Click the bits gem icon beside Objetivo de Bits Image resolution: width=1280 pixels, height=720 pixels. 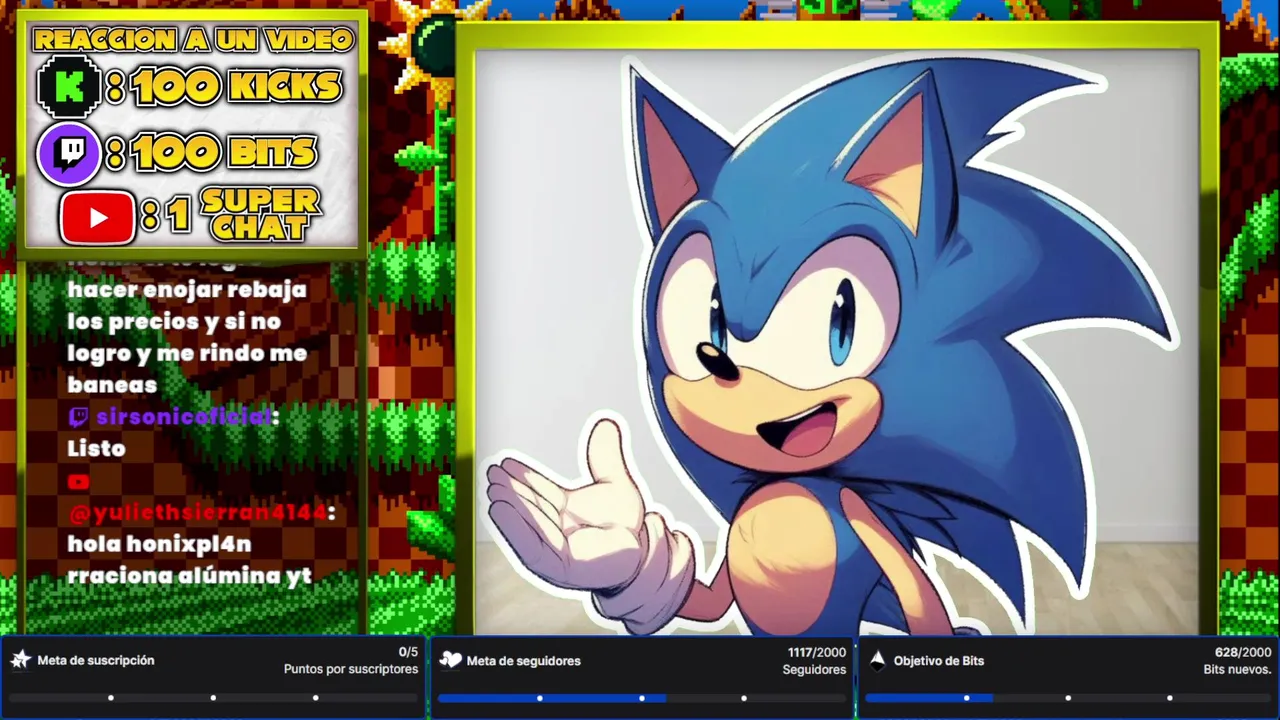tap(877, 660)
